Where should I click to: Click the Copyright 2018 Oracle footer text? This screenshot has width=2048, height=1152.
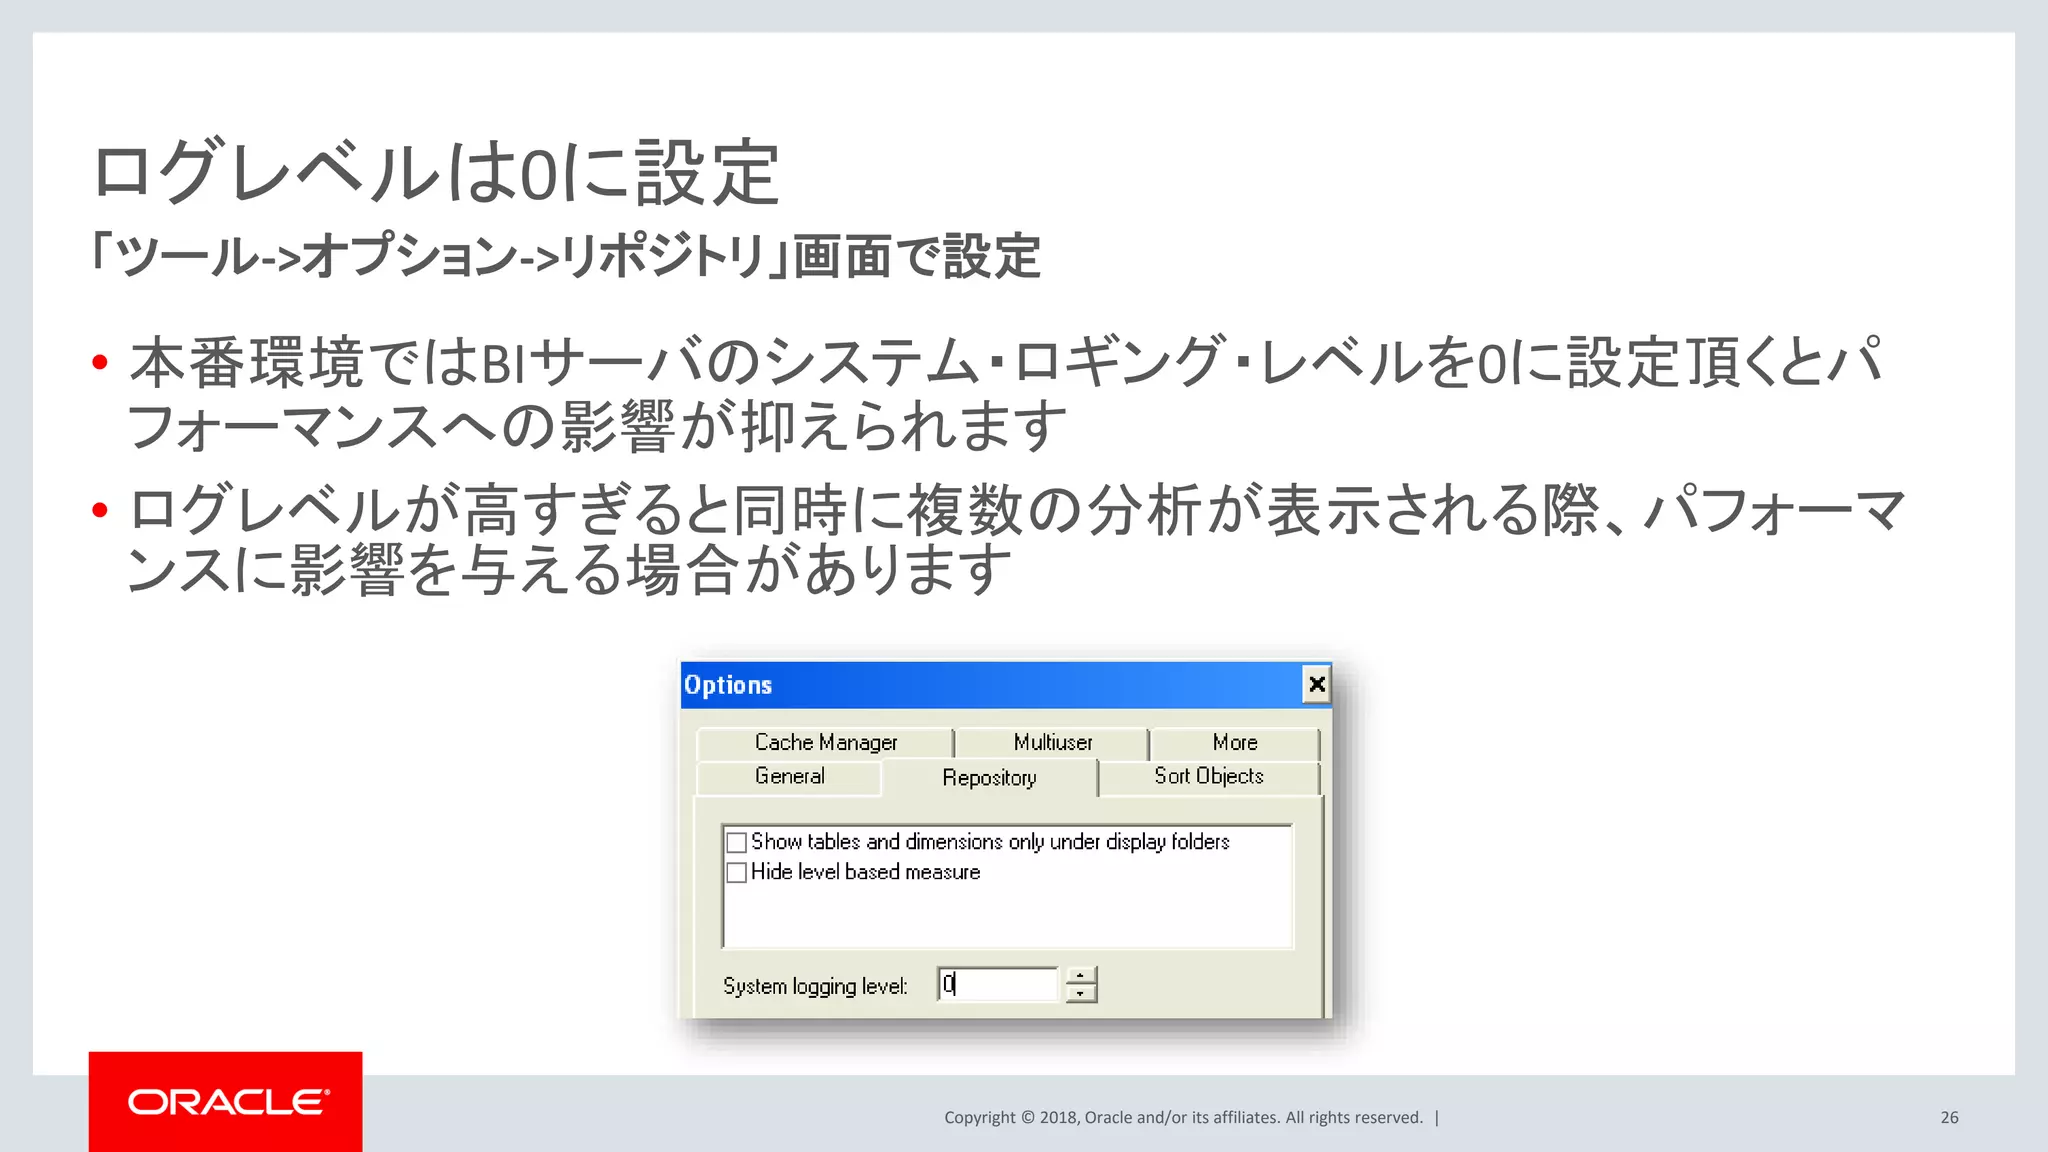pos(1183,1118)
